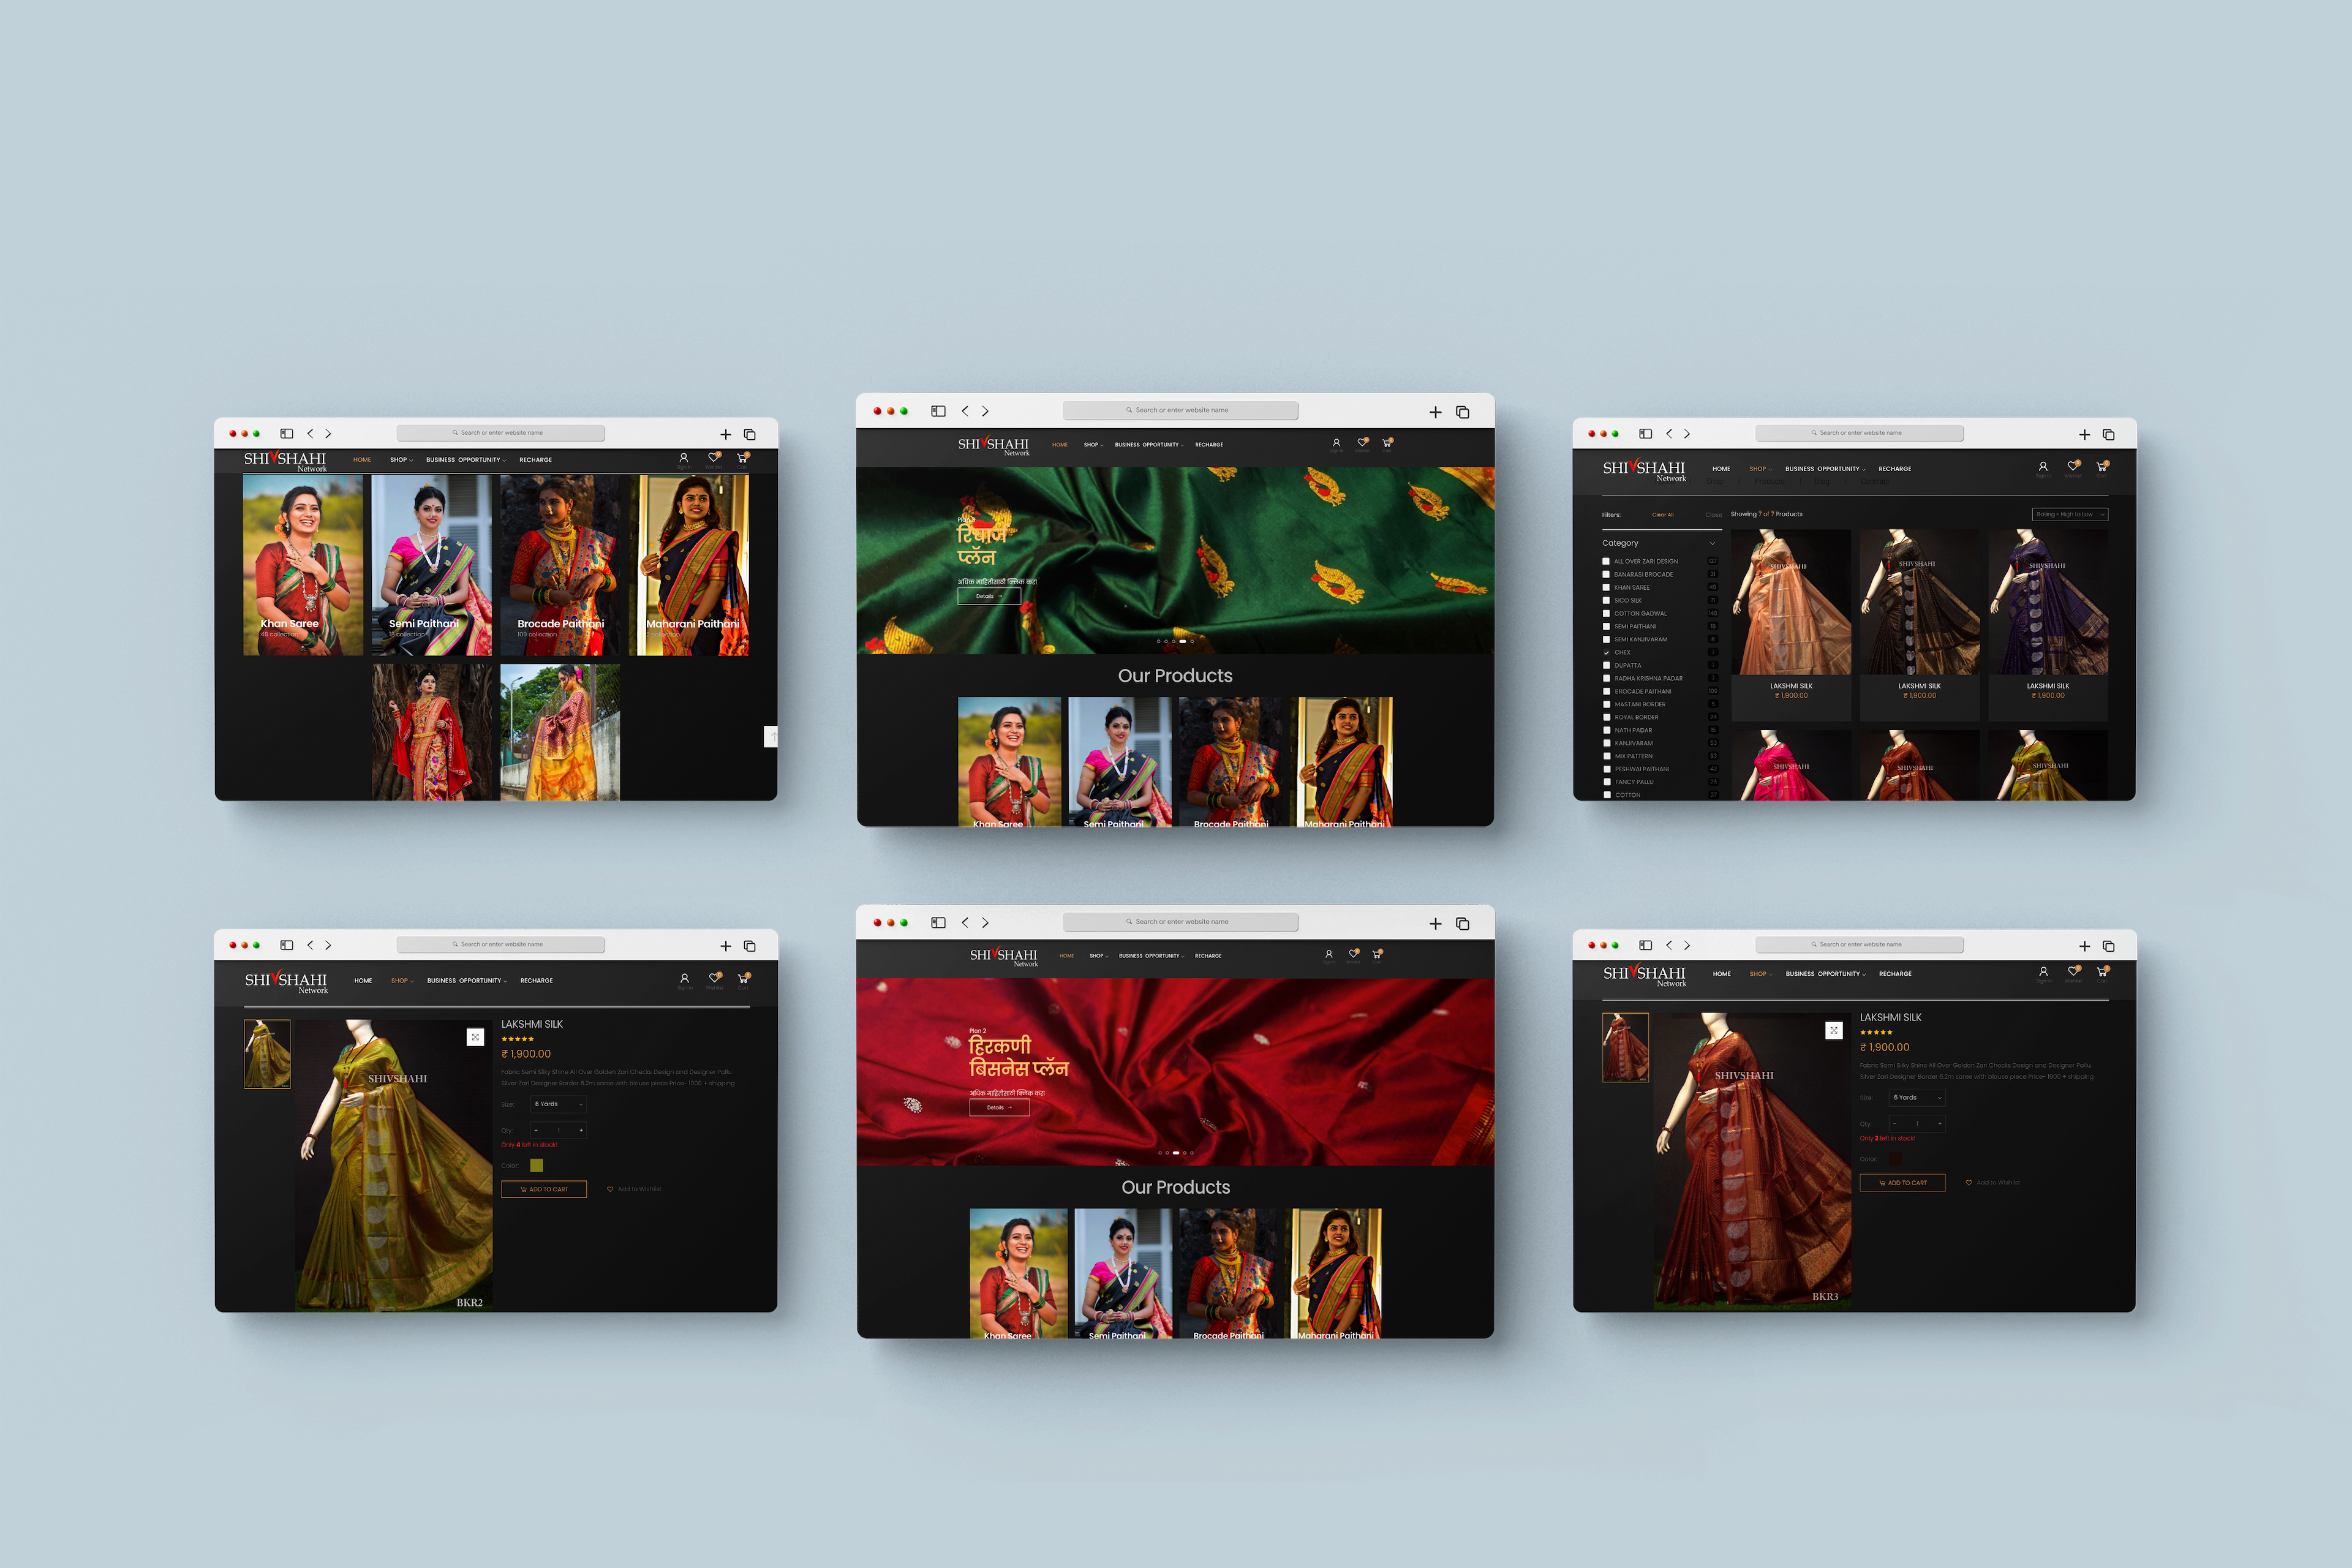The image size is (2352, 1568).
Task: Decrease quantity with minus on the red saree page
Action: [1894, 1124]
